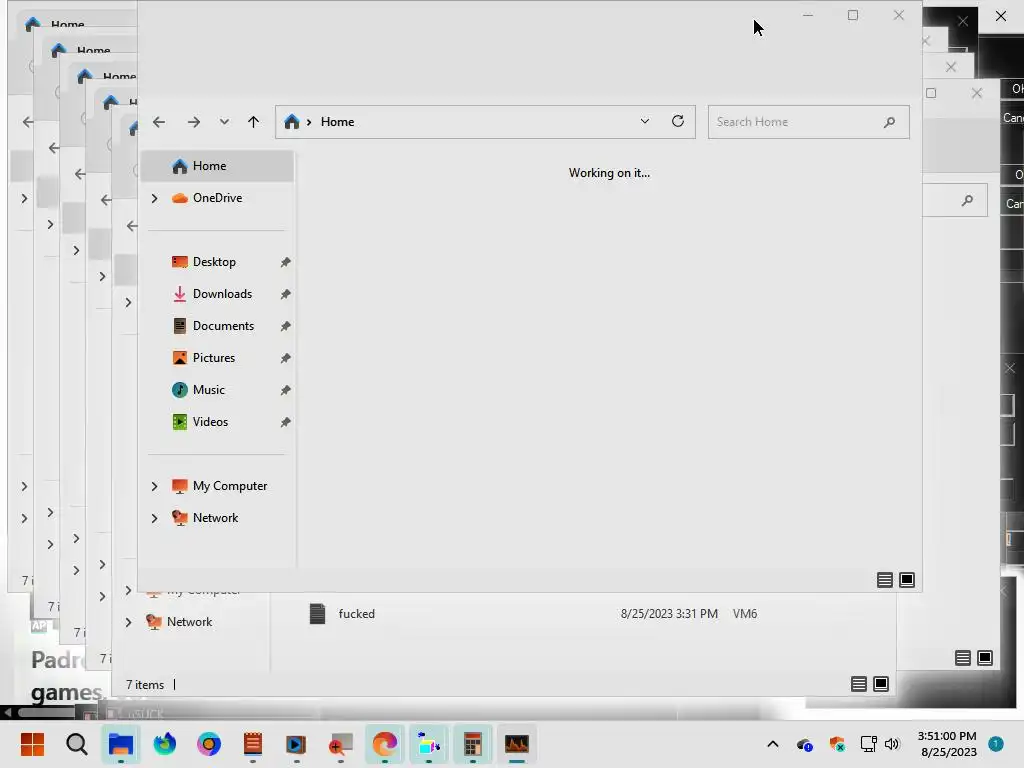Click the pin icon beside Desktop
1024x768 pixels.
[285, 262]
